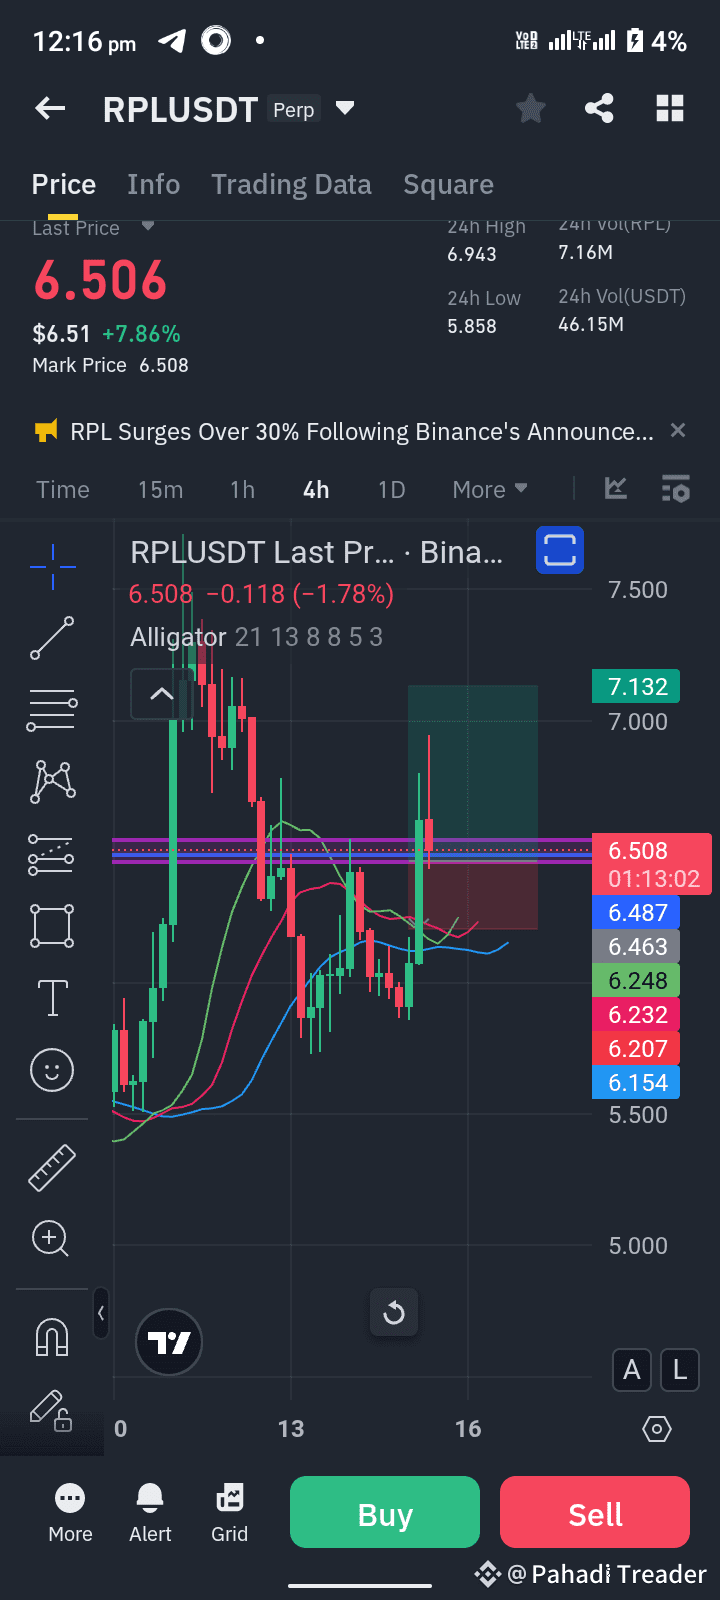Viewport: 720px width, 1600px height.
Task: Click the 7.132 target price label
Action: click(636, 687)
